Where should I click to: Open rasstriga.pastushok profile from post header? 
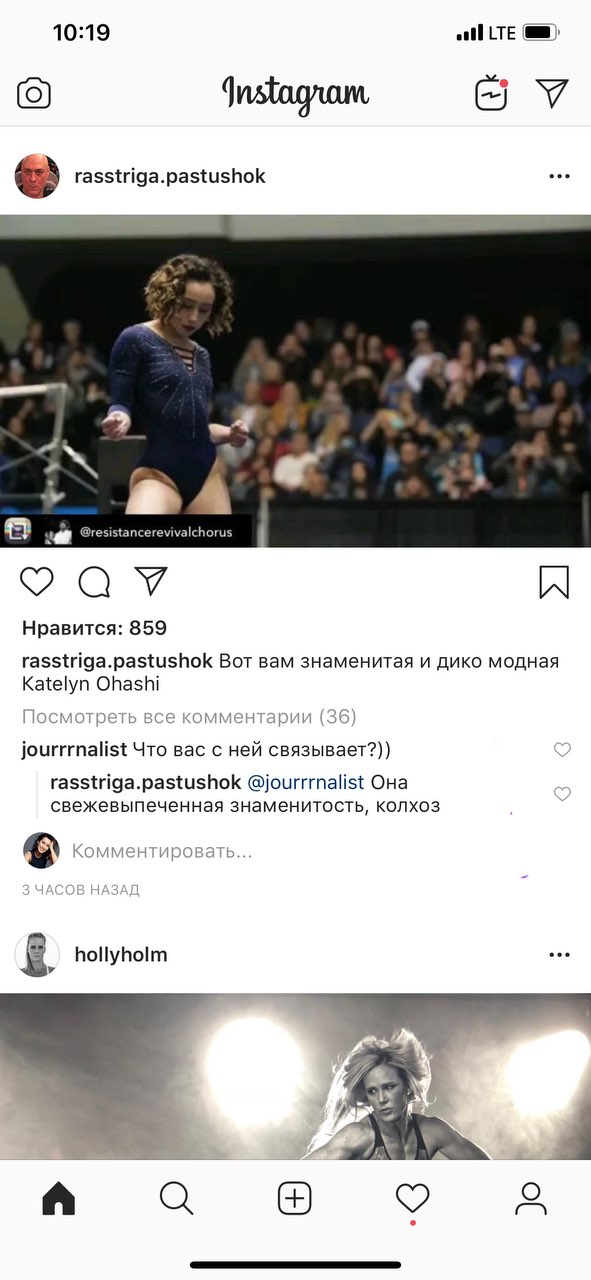tap(170, 176)
